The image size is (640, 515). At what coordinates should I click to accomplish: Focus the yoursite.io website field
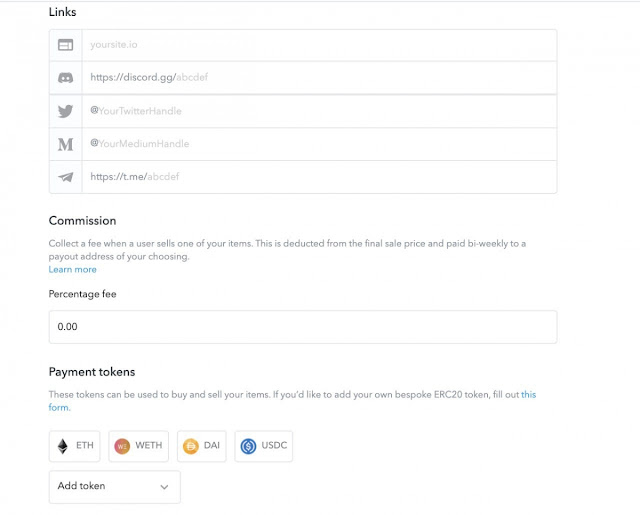point(319,45)
